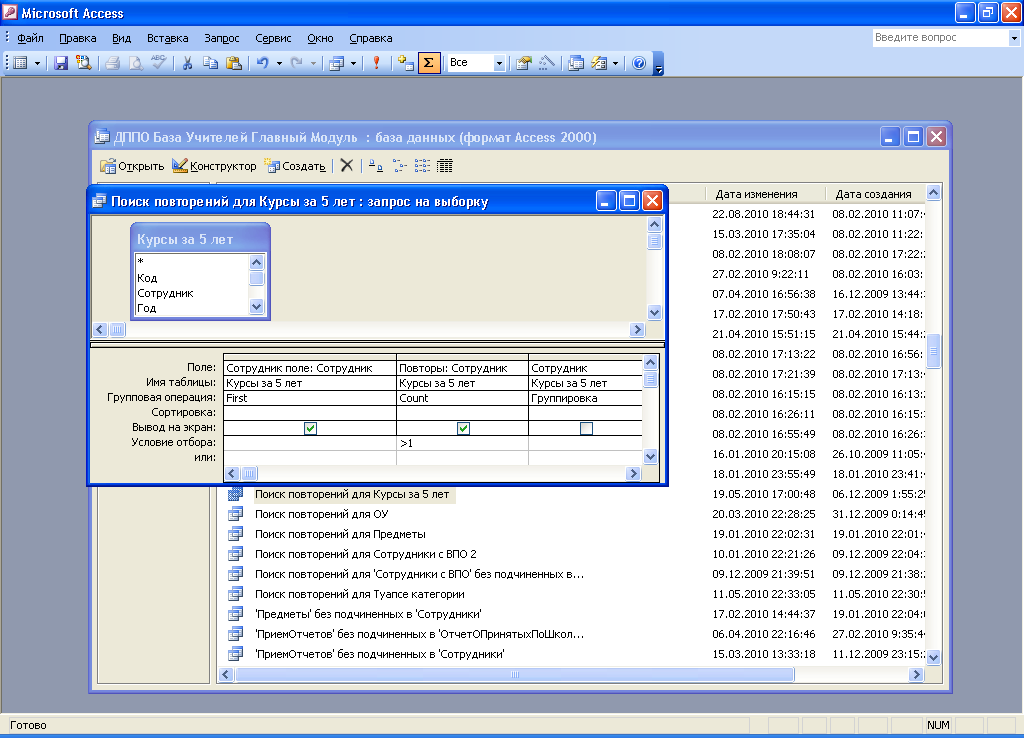Switch database window to details table view
This screenshot has height=738, width=1024.
click(x=445, y=166)
